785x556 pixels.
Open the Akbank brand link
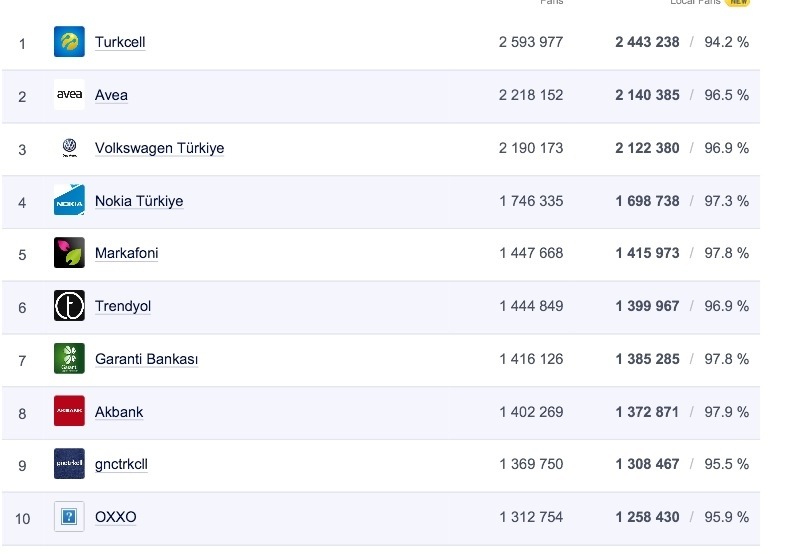tap(119, 412)
